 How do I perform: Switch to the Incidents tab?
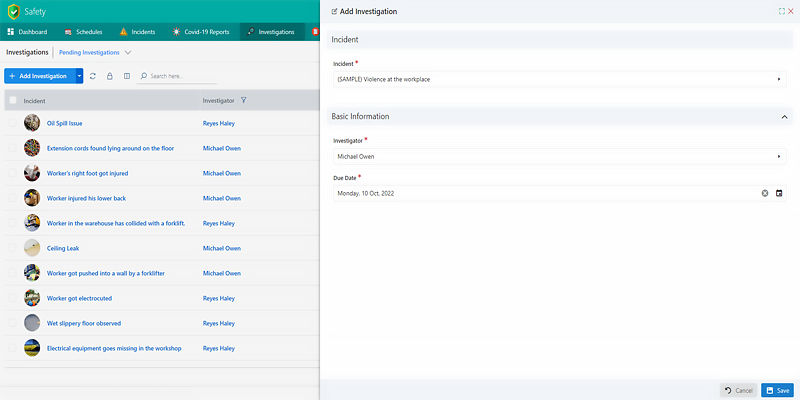coord(136,31)
